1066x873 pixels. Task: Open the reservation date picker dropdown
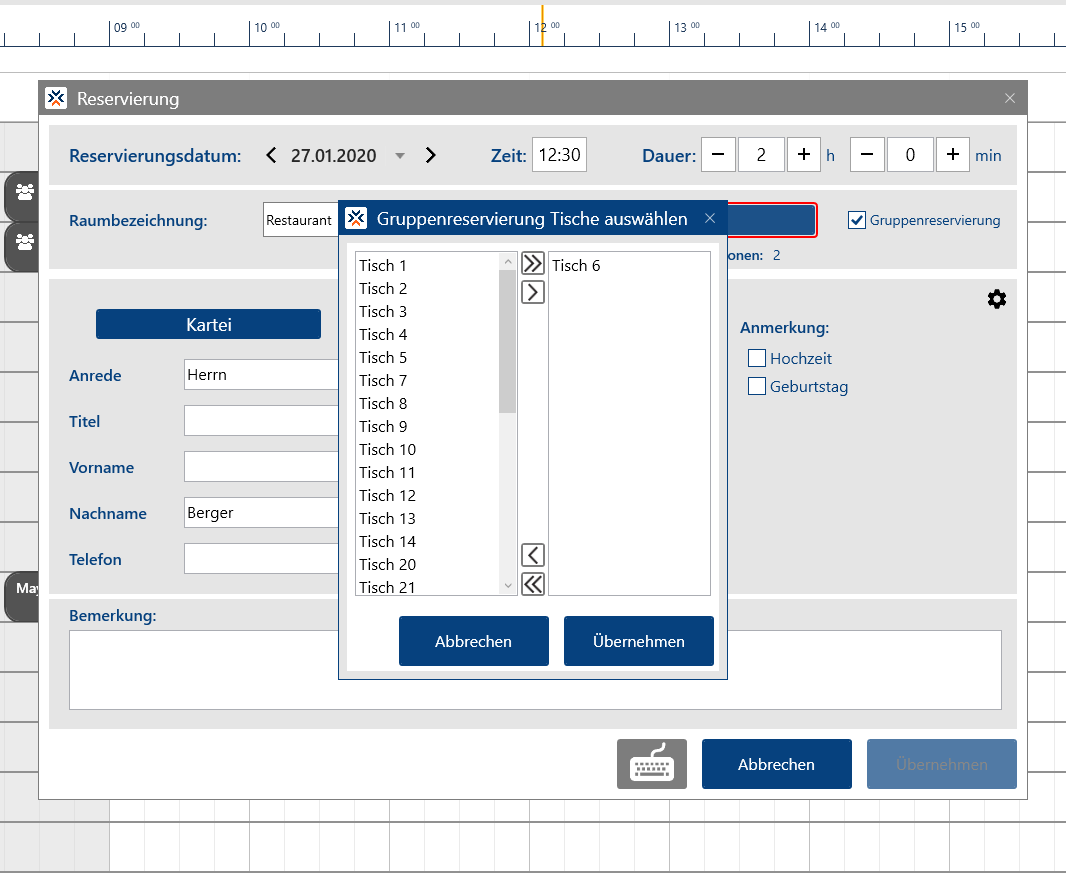pos(400,156)
